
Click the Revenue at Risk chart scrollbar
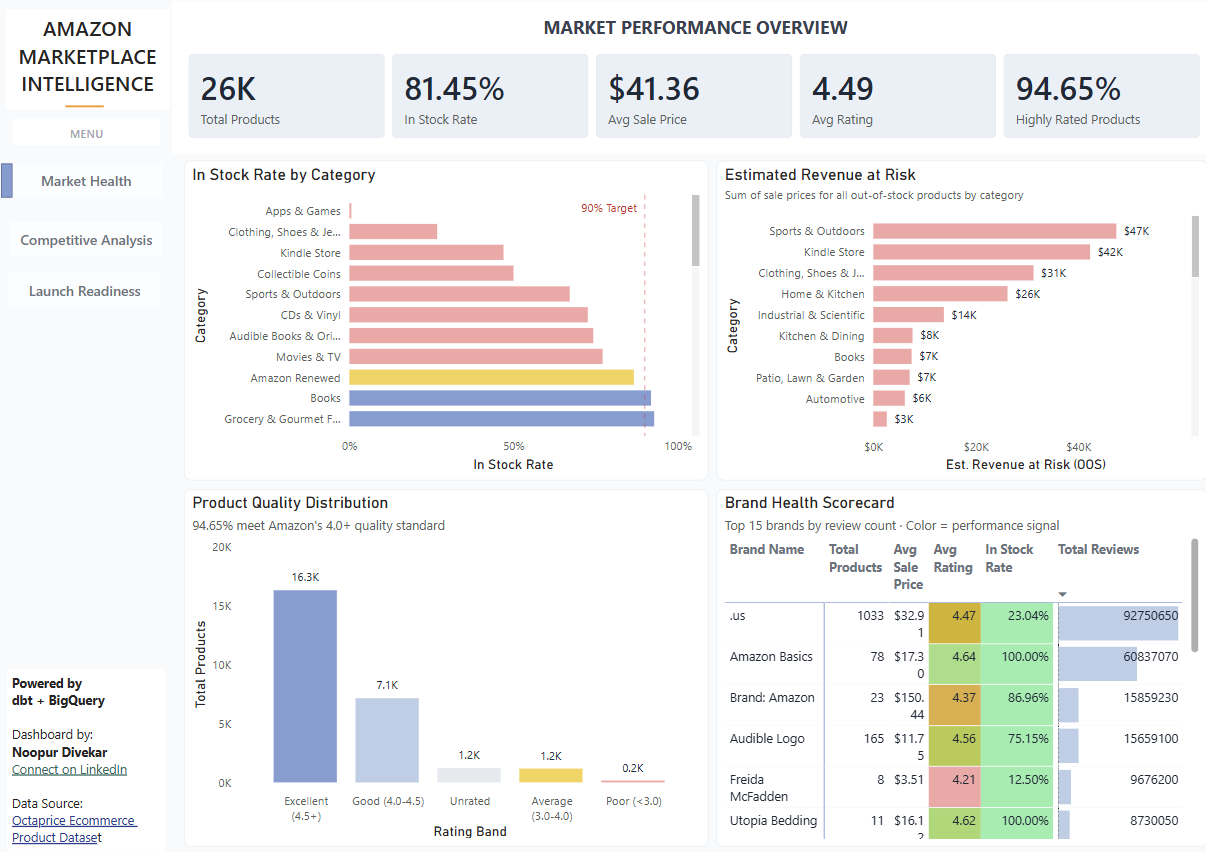[x=1195, y=246]
